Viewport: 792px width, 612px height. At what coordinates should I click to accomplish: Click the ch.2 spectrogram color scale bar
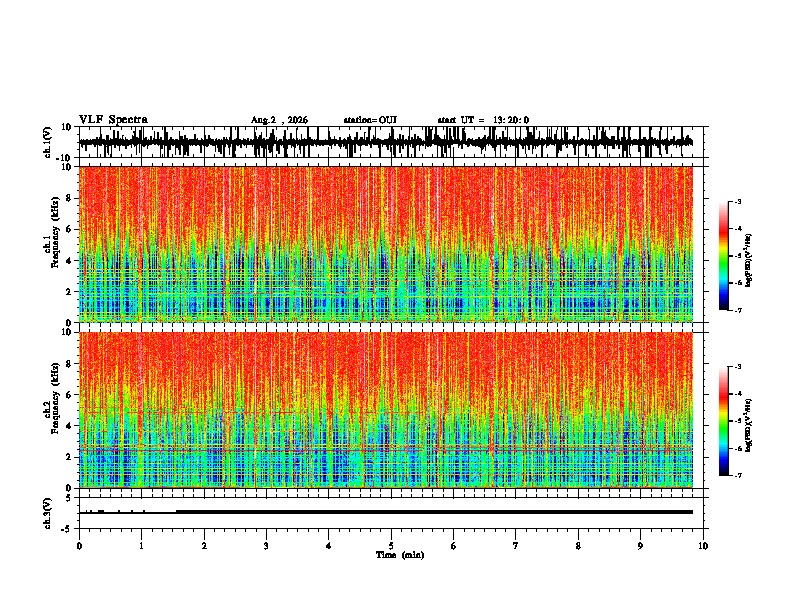tap(723, 421)
